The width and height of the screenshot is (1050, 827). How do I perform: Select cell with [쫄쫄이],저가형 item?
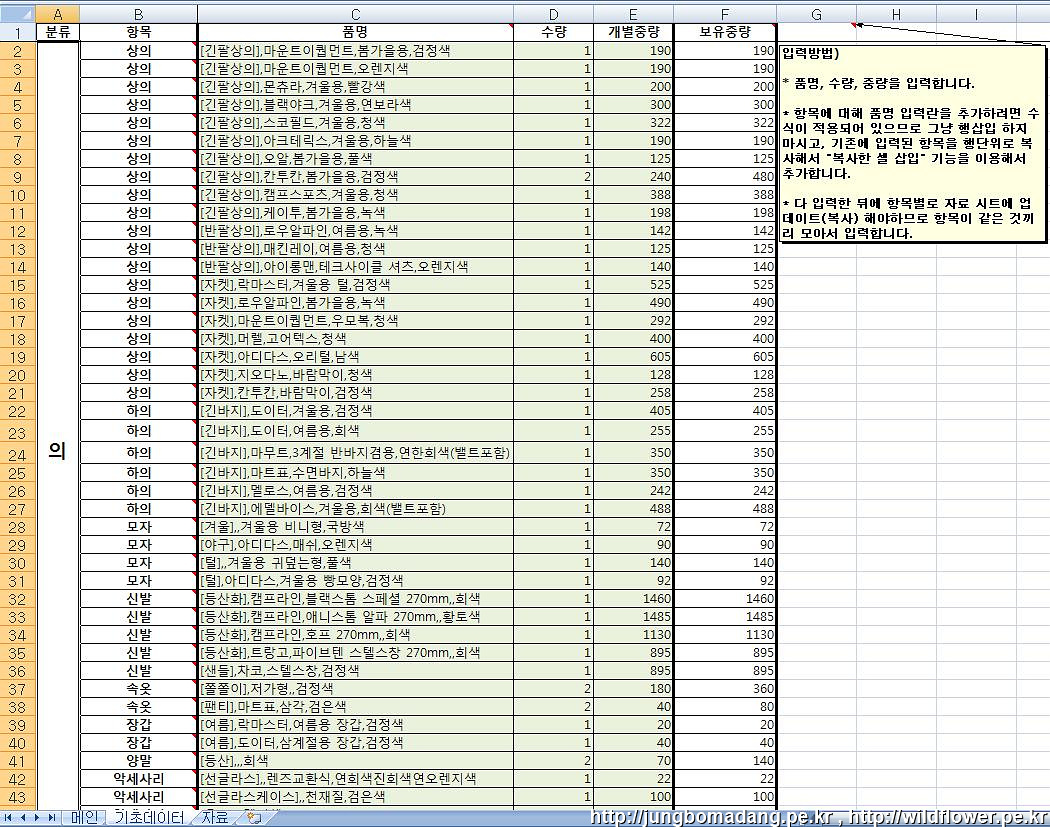tap(356, 689)
